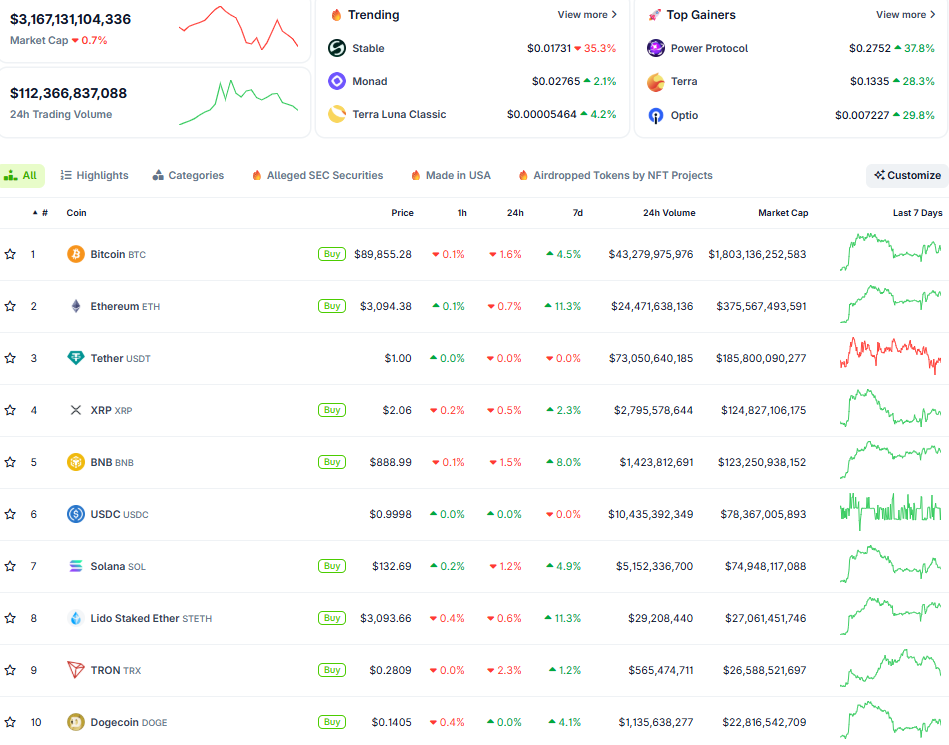Click the Power Protocol icon in Top Gainers
Image resolution: width=949 pixels, height=745 pixels.
click(656, 48)
